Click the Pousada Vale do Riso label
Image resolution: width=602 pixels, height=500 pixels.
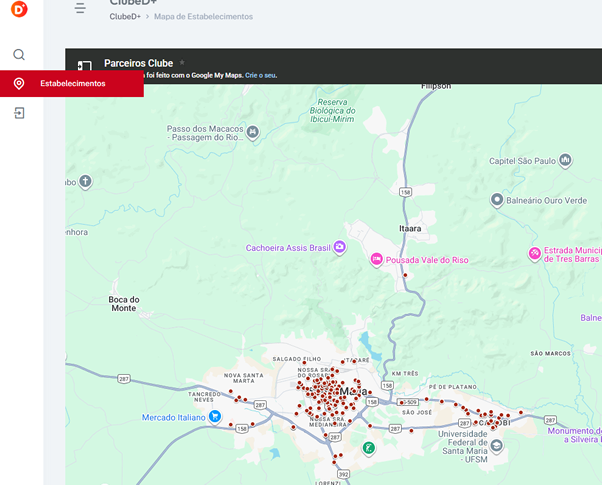coord(427,260)
